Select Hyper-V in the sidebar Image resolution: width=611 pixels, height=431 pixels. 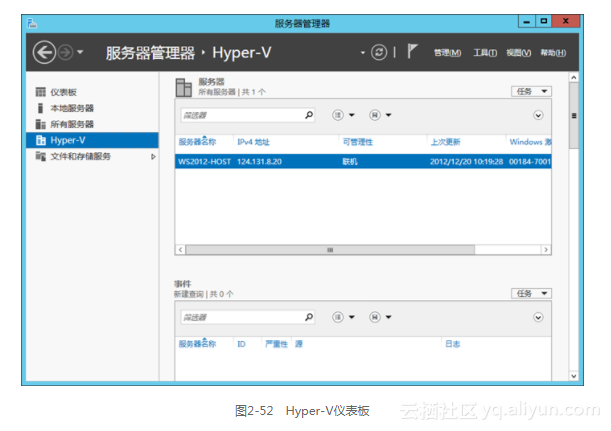pyautogui.click(x=92, y=140)
